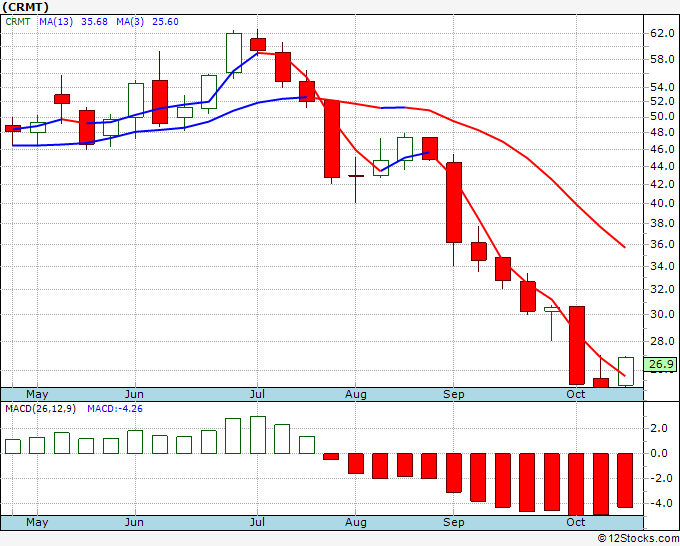This screenshot has height=546, width=680.
Task: Click the last green October candlestick
Action: tap(626, 371)
